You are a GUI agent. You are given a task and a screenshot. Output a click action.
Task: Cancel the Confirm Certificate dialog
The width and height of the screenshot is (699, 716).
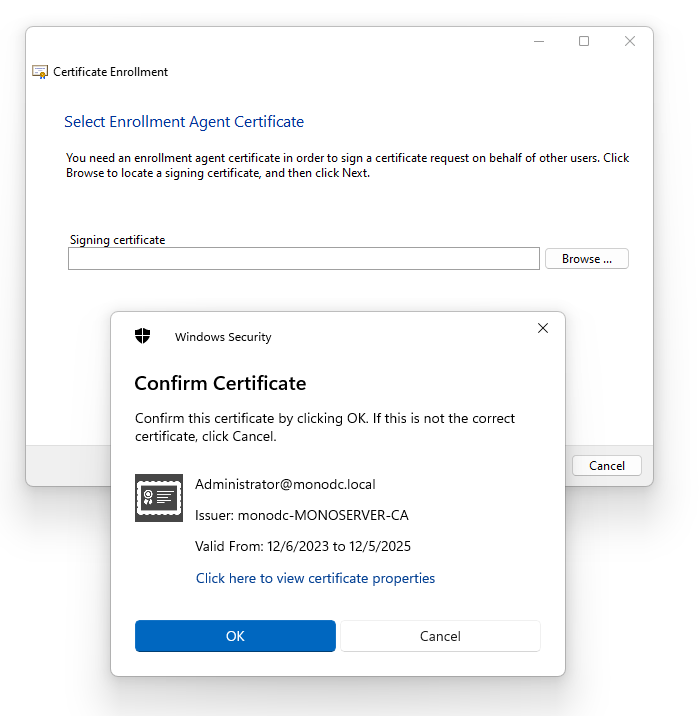440,636
